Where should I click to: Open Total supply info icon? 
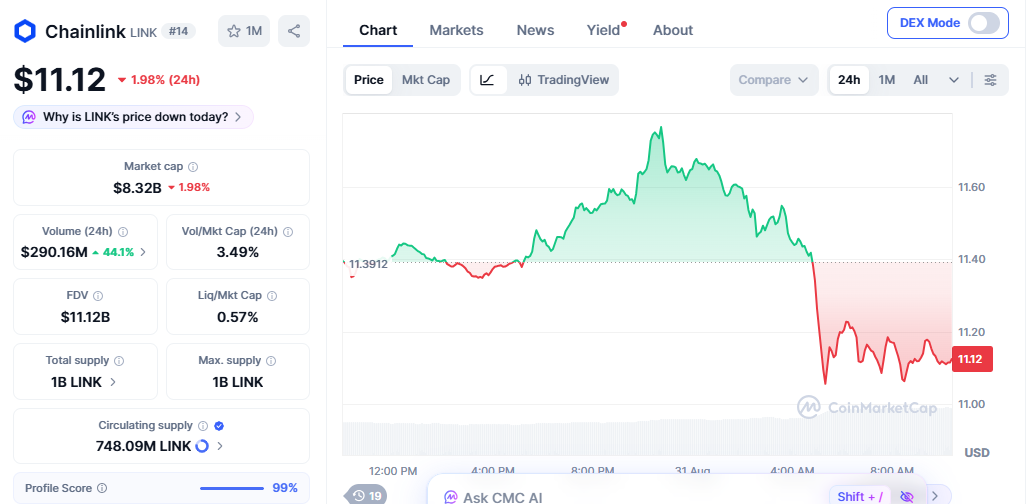[x=119, y=361]
